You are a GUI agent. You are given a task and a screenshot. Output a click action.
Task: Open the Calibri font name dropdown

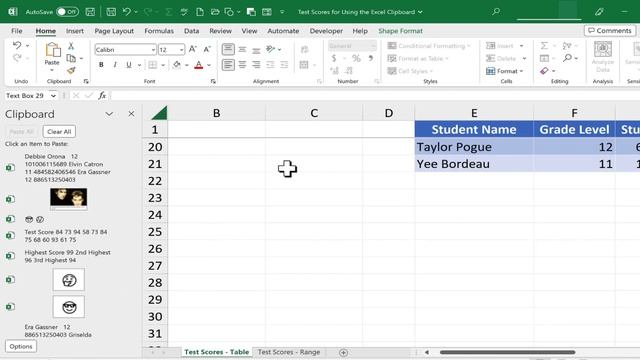(x=153, y=50)
